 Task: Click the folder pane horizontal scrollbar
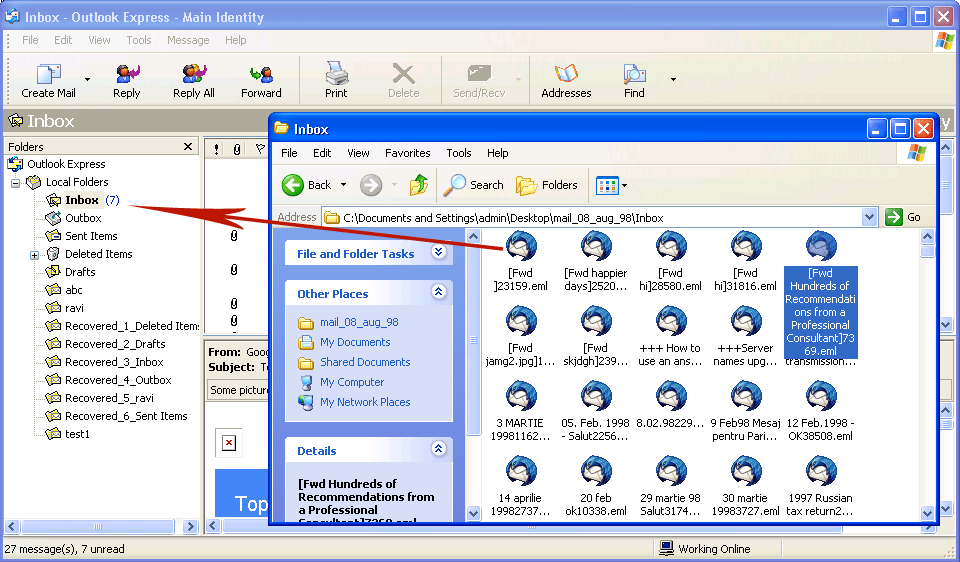[x=98, y=526]
